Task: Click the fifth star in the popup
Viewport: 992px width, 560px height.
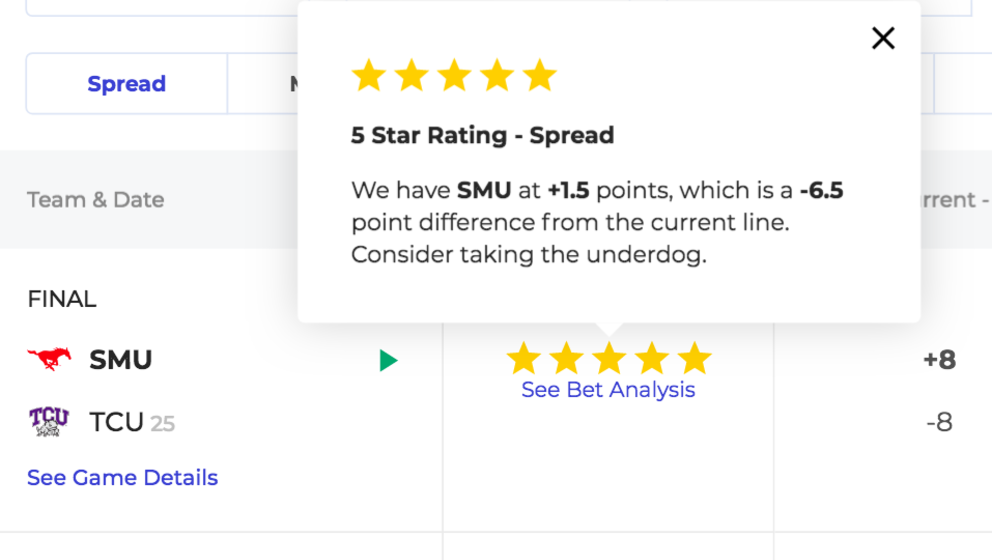Action: [540, 75]
